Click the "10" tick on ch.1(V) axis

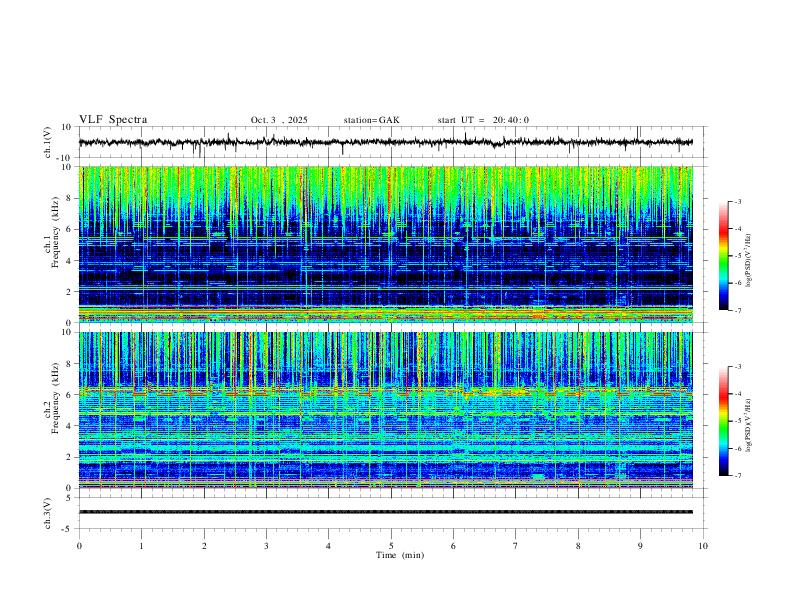coord(66,127)
